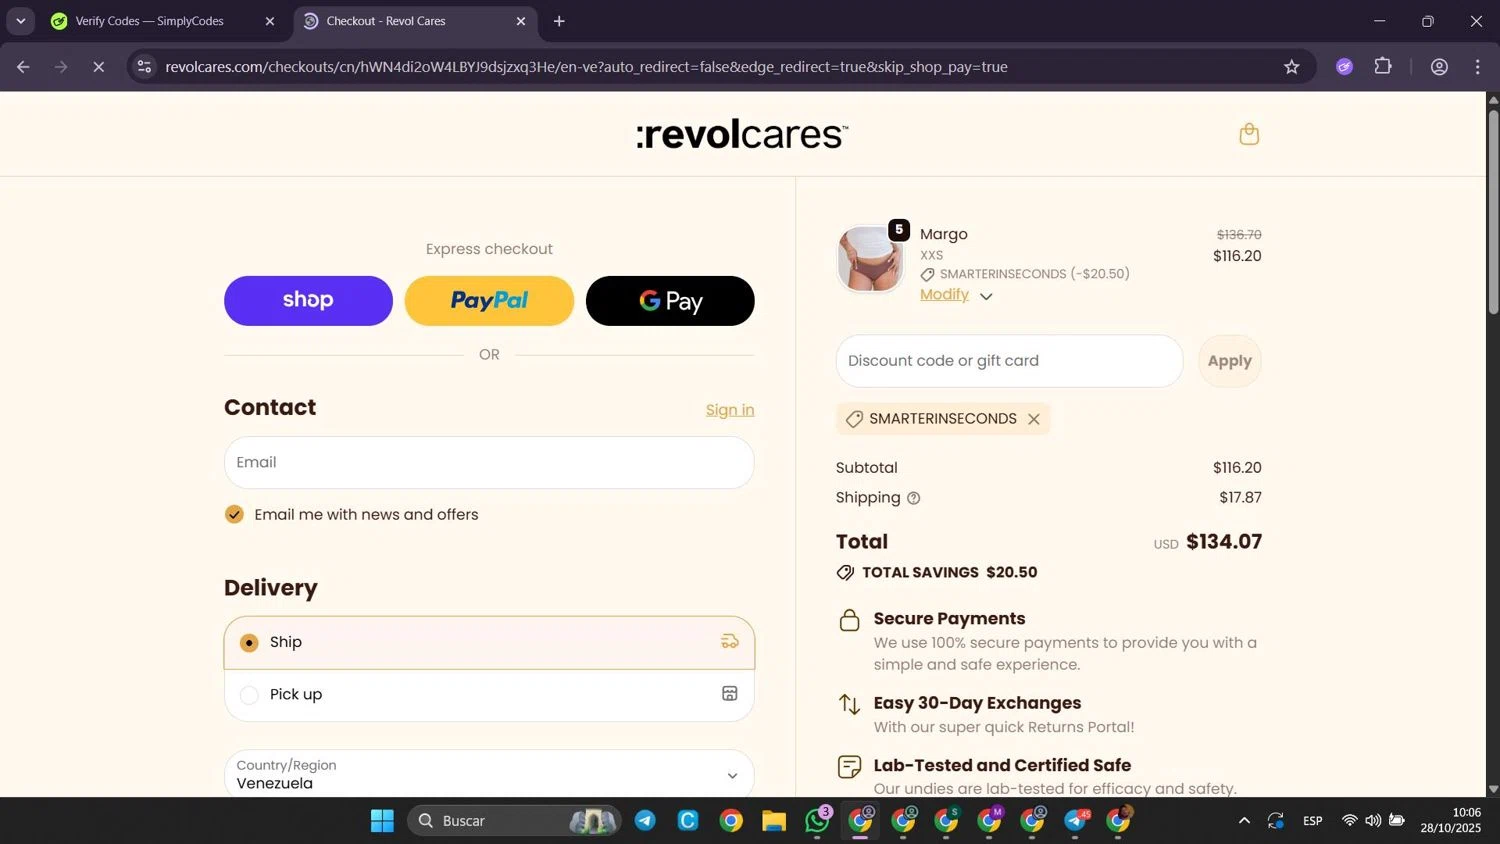Click the Apply discount button
This screenshot has height=844, width=1500.
pos(1230,361)
